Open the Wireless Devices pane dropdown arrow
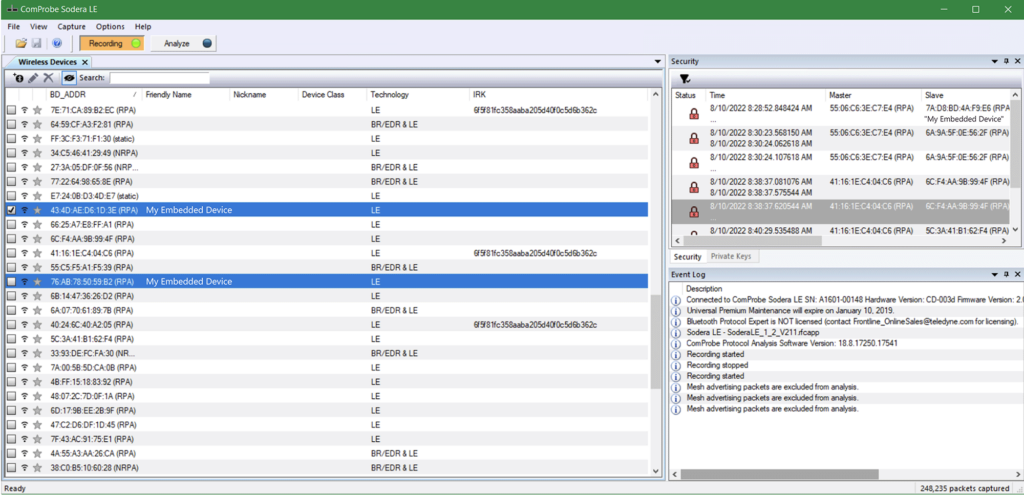The image size is (1024, 495). [658, 61]
